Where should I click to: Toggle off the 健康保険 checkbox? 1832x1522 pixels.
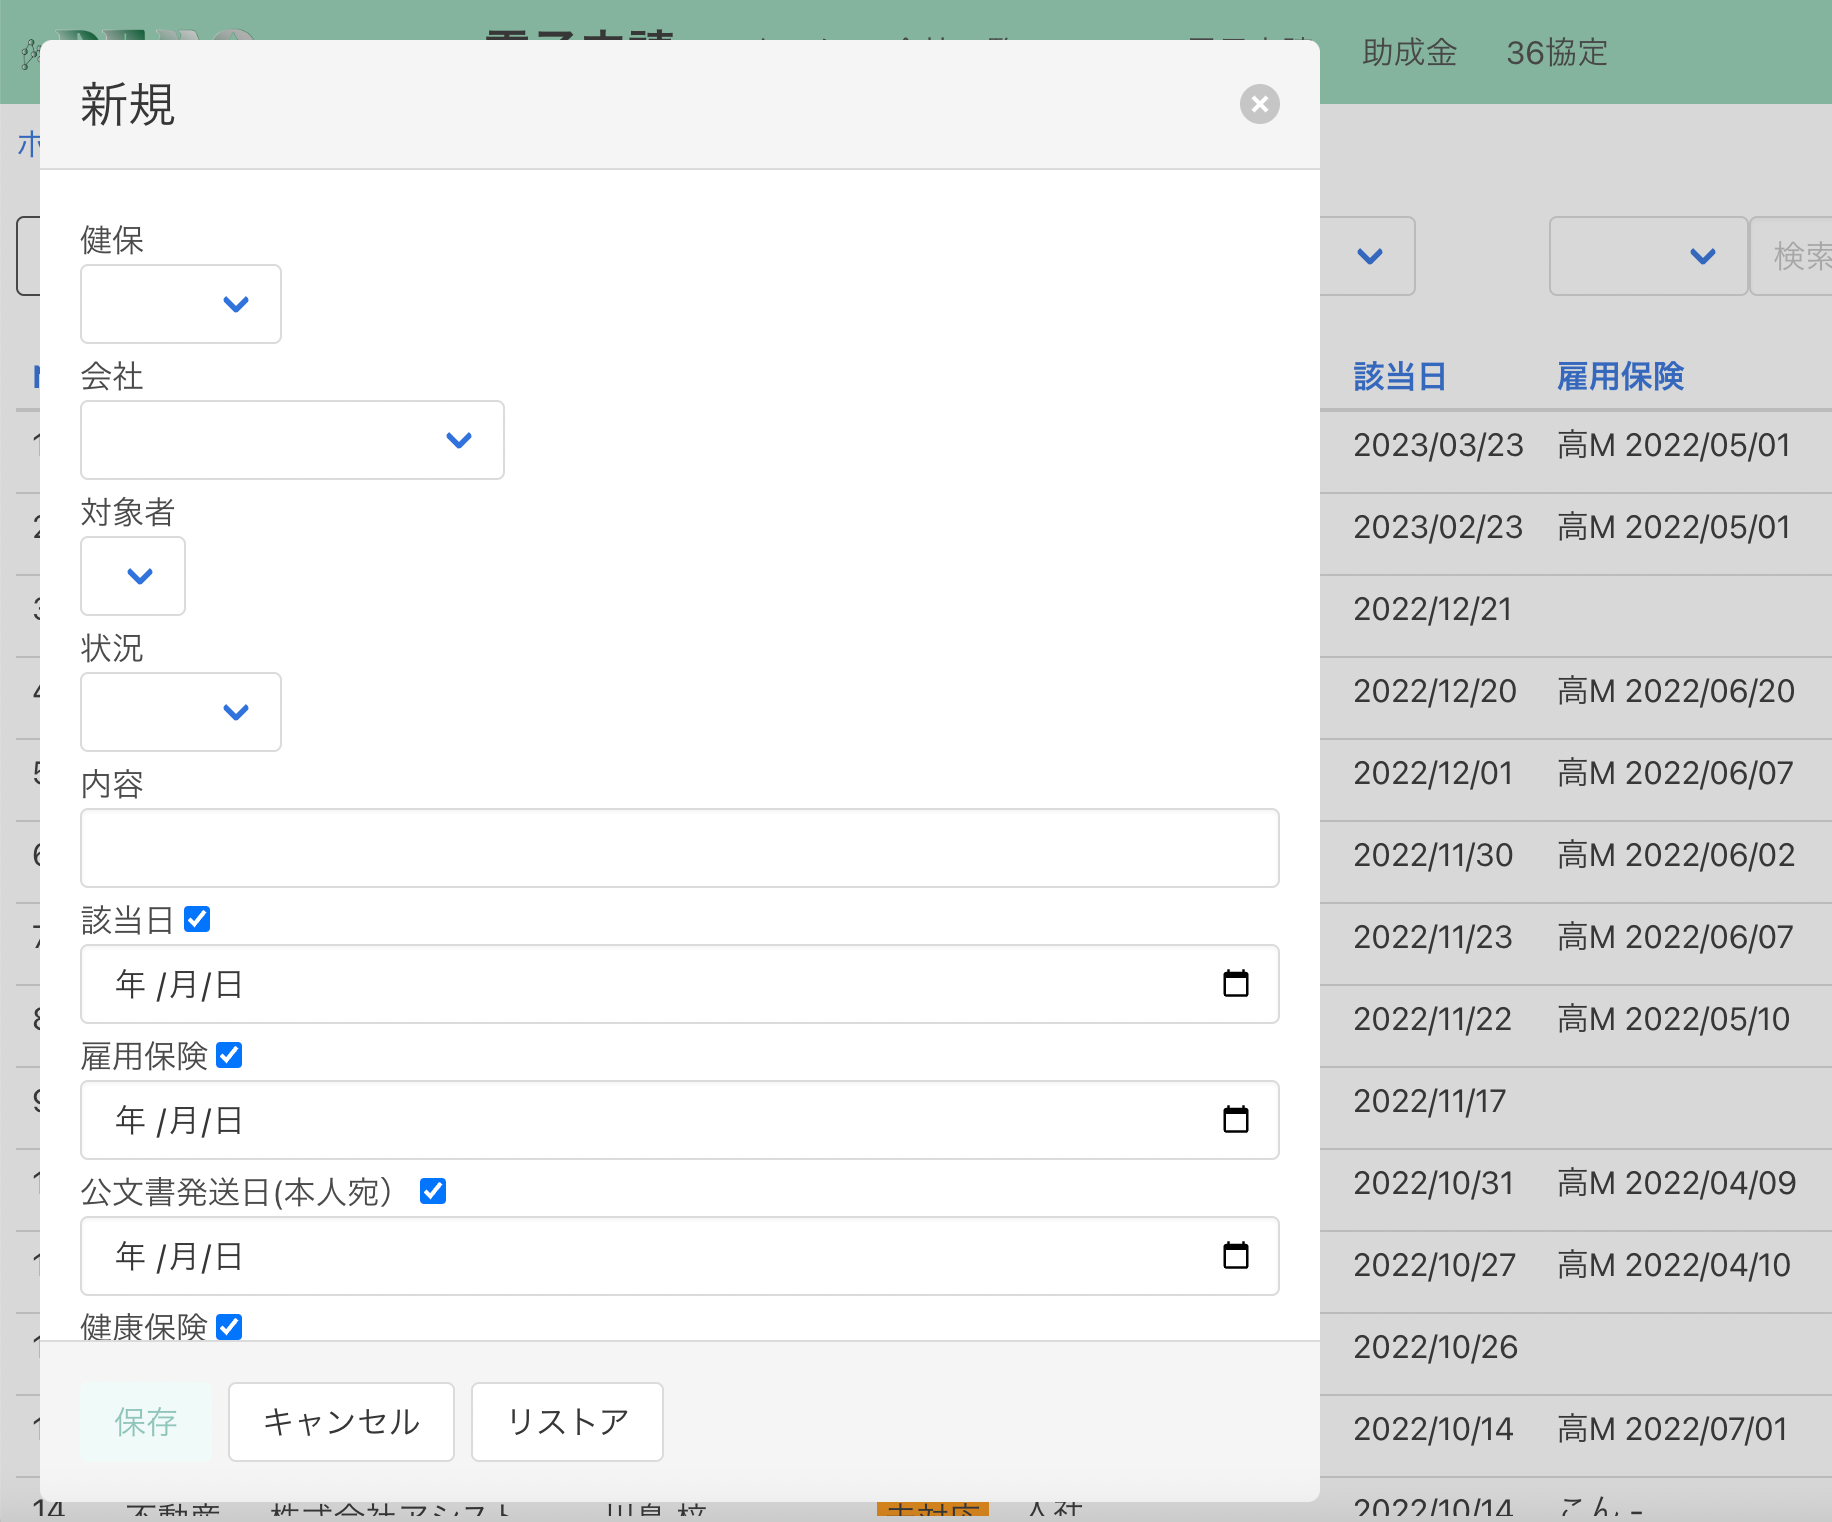[229, 1326]
